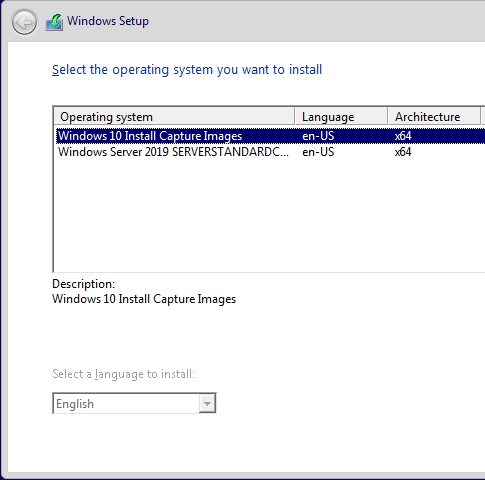Click the back arrow button
The image size is (485, 480).
click(x=24, y=22)
